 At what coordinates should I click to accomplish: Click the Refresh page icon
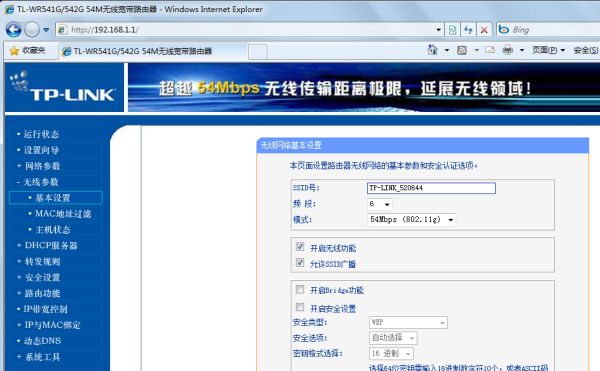[x=468, y=30]
